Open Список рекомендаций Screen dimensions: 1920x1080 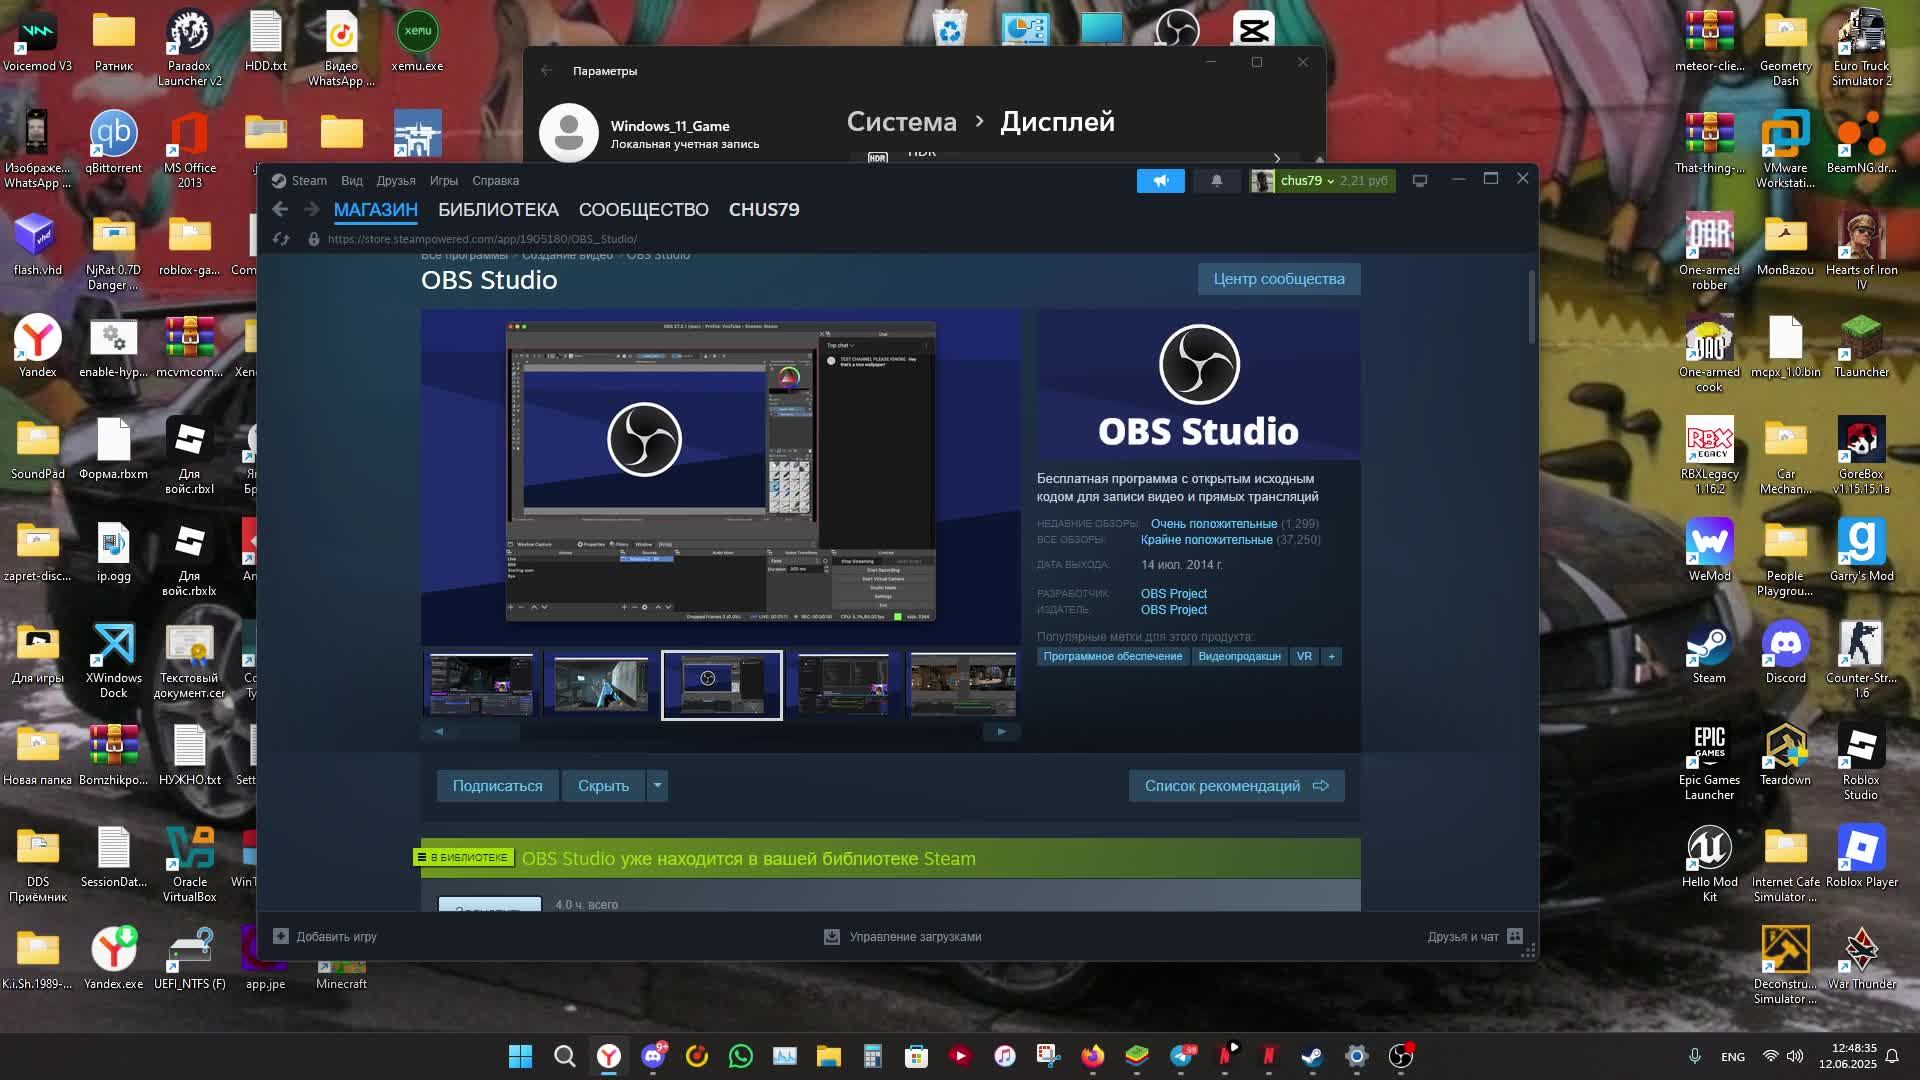point(1236,786)
